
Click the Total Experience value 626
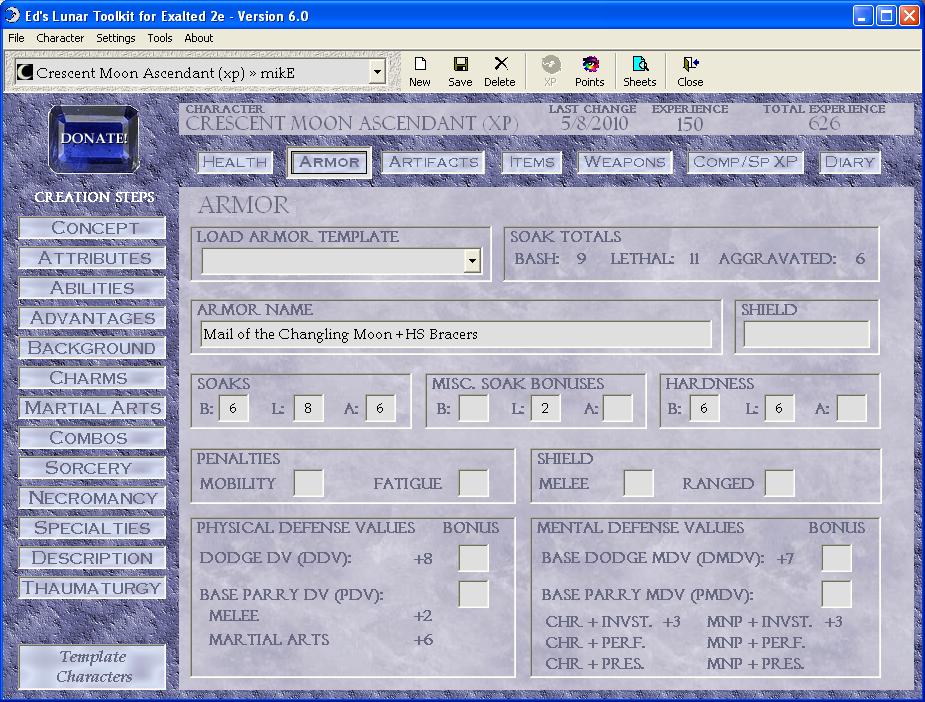tap(824, 123)
